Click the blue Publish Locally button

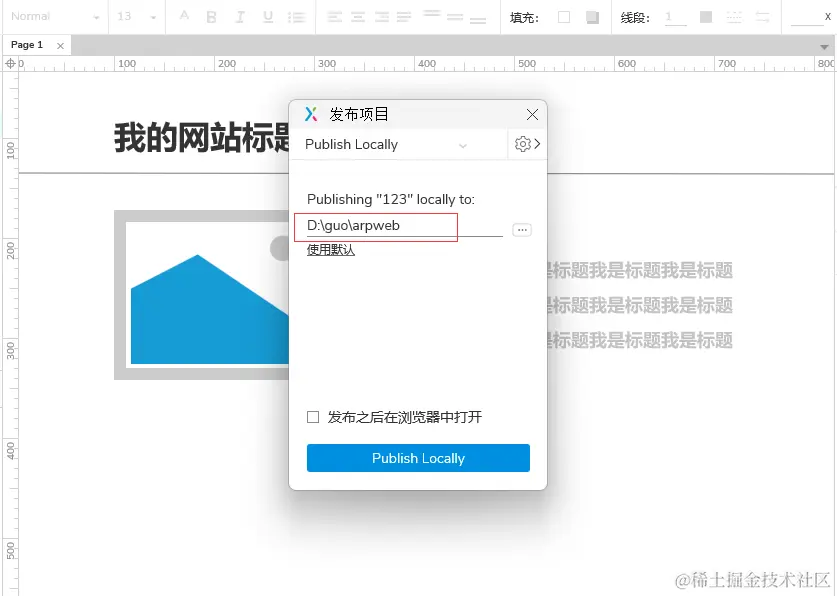(418, 458)
